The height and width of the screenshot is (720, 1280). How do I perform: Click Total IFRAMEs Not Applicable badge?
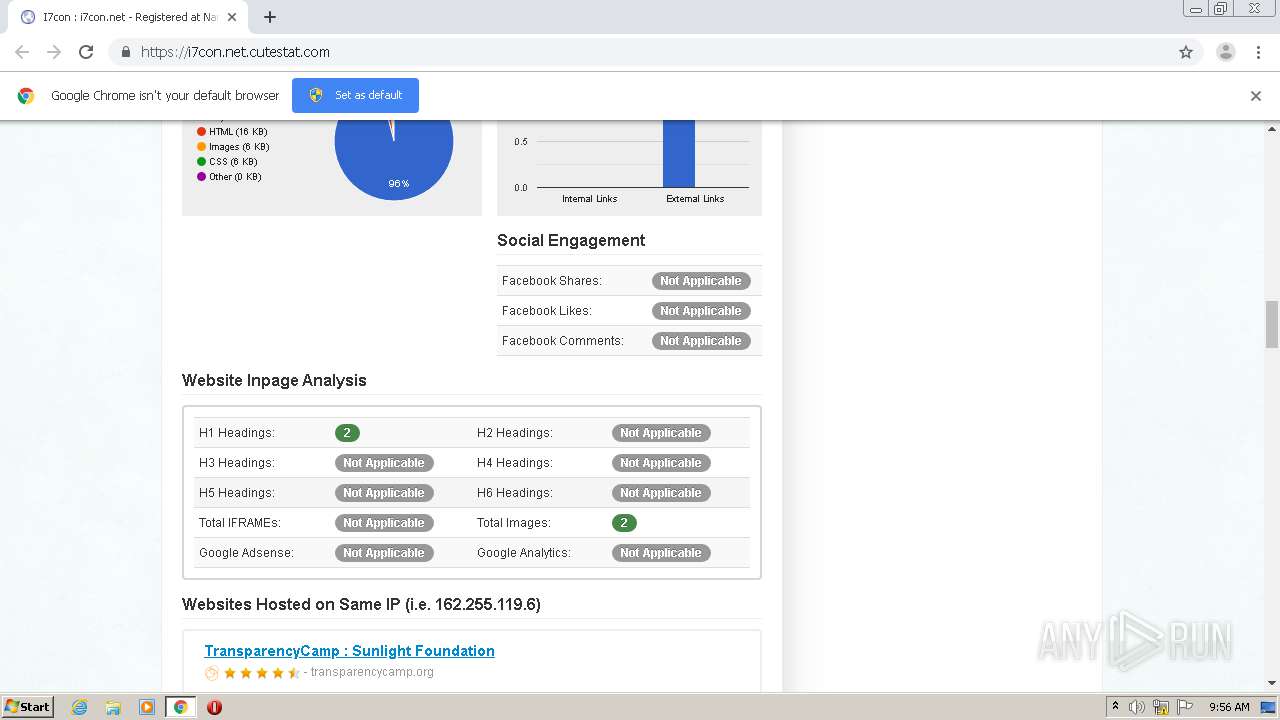(384, 523)
